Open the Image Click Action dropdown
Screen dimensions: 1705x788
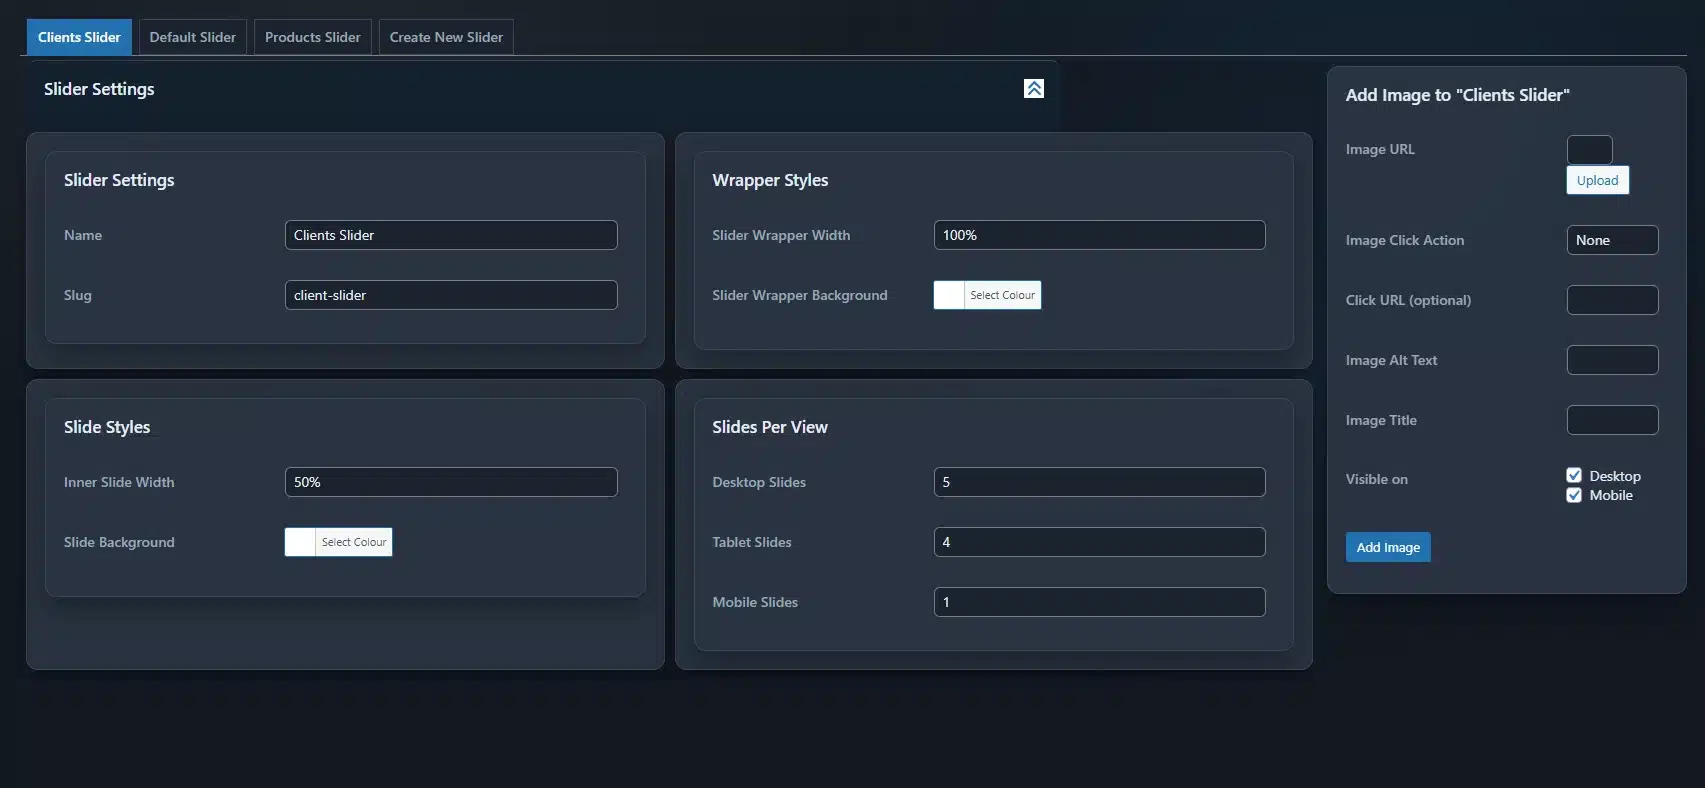(1611, 240)
